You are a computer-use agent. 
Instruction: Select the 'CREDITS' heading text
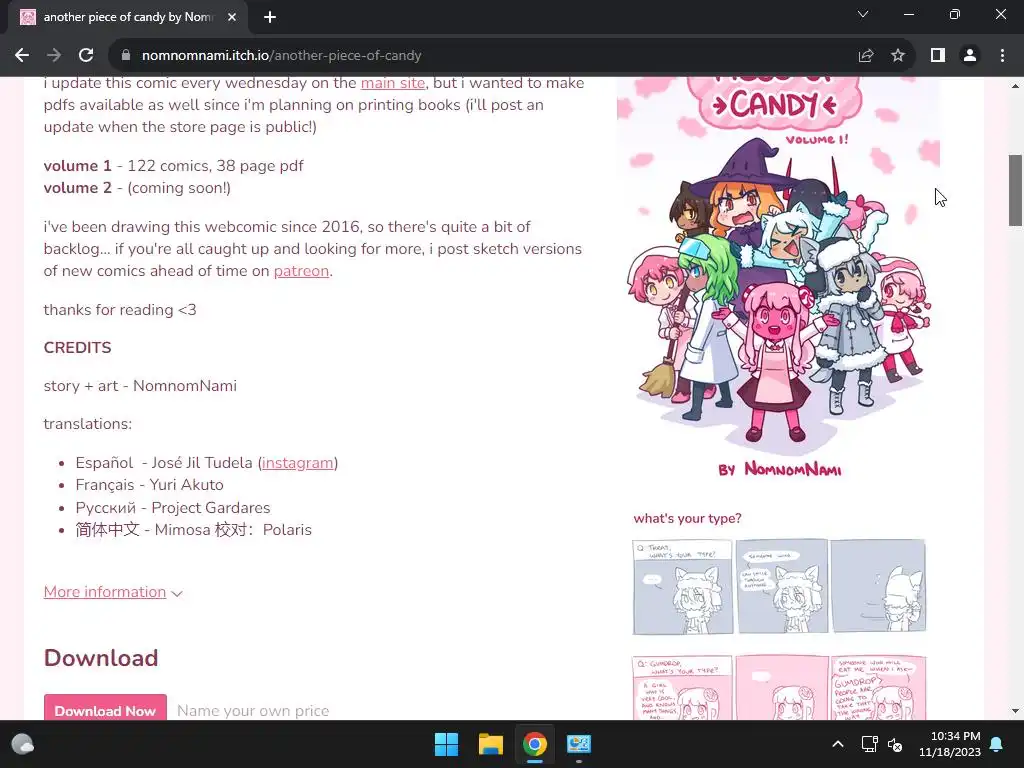[x=77, y=347]
